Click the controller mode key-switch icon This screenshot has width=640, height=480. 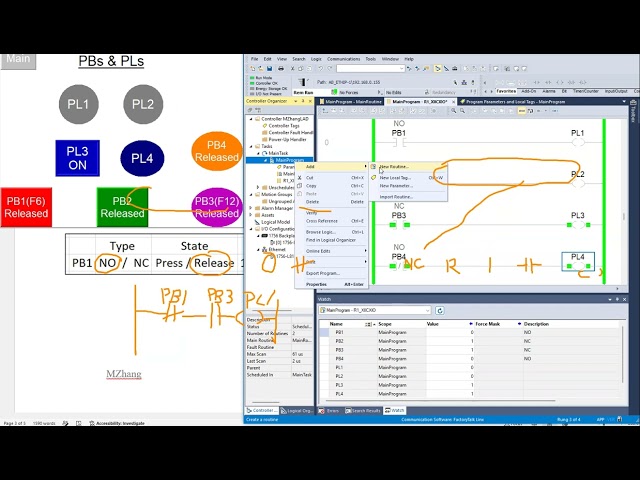click(x=302, y=82)
